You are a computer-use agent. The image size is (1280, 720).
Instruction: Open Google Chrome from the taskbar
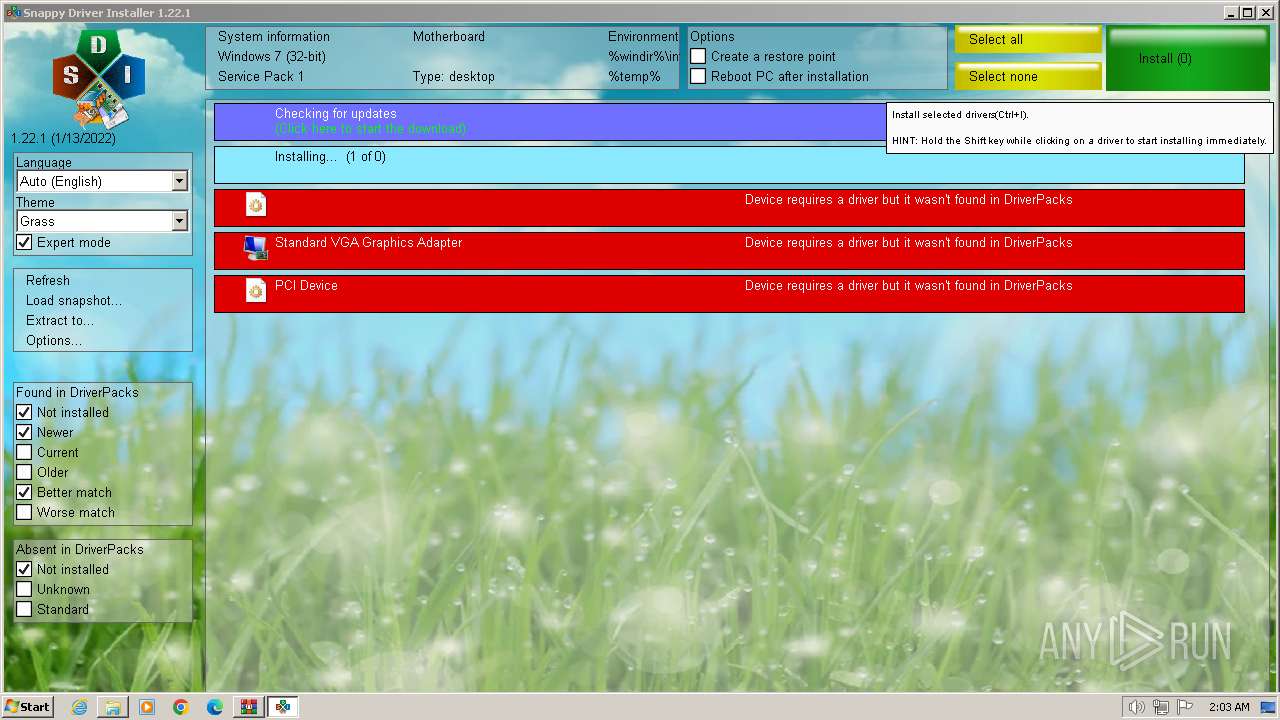[x=181, y=707]
